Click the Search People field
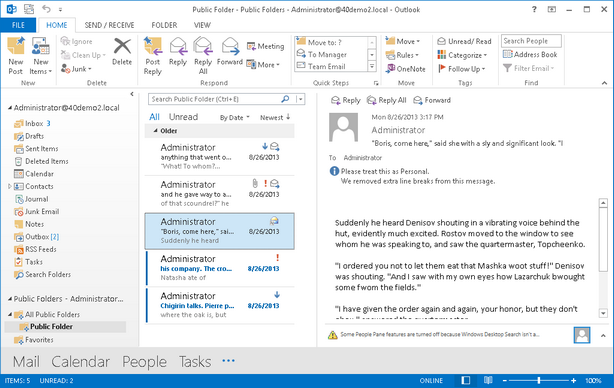Screen dimensions: 614x388 531,41
